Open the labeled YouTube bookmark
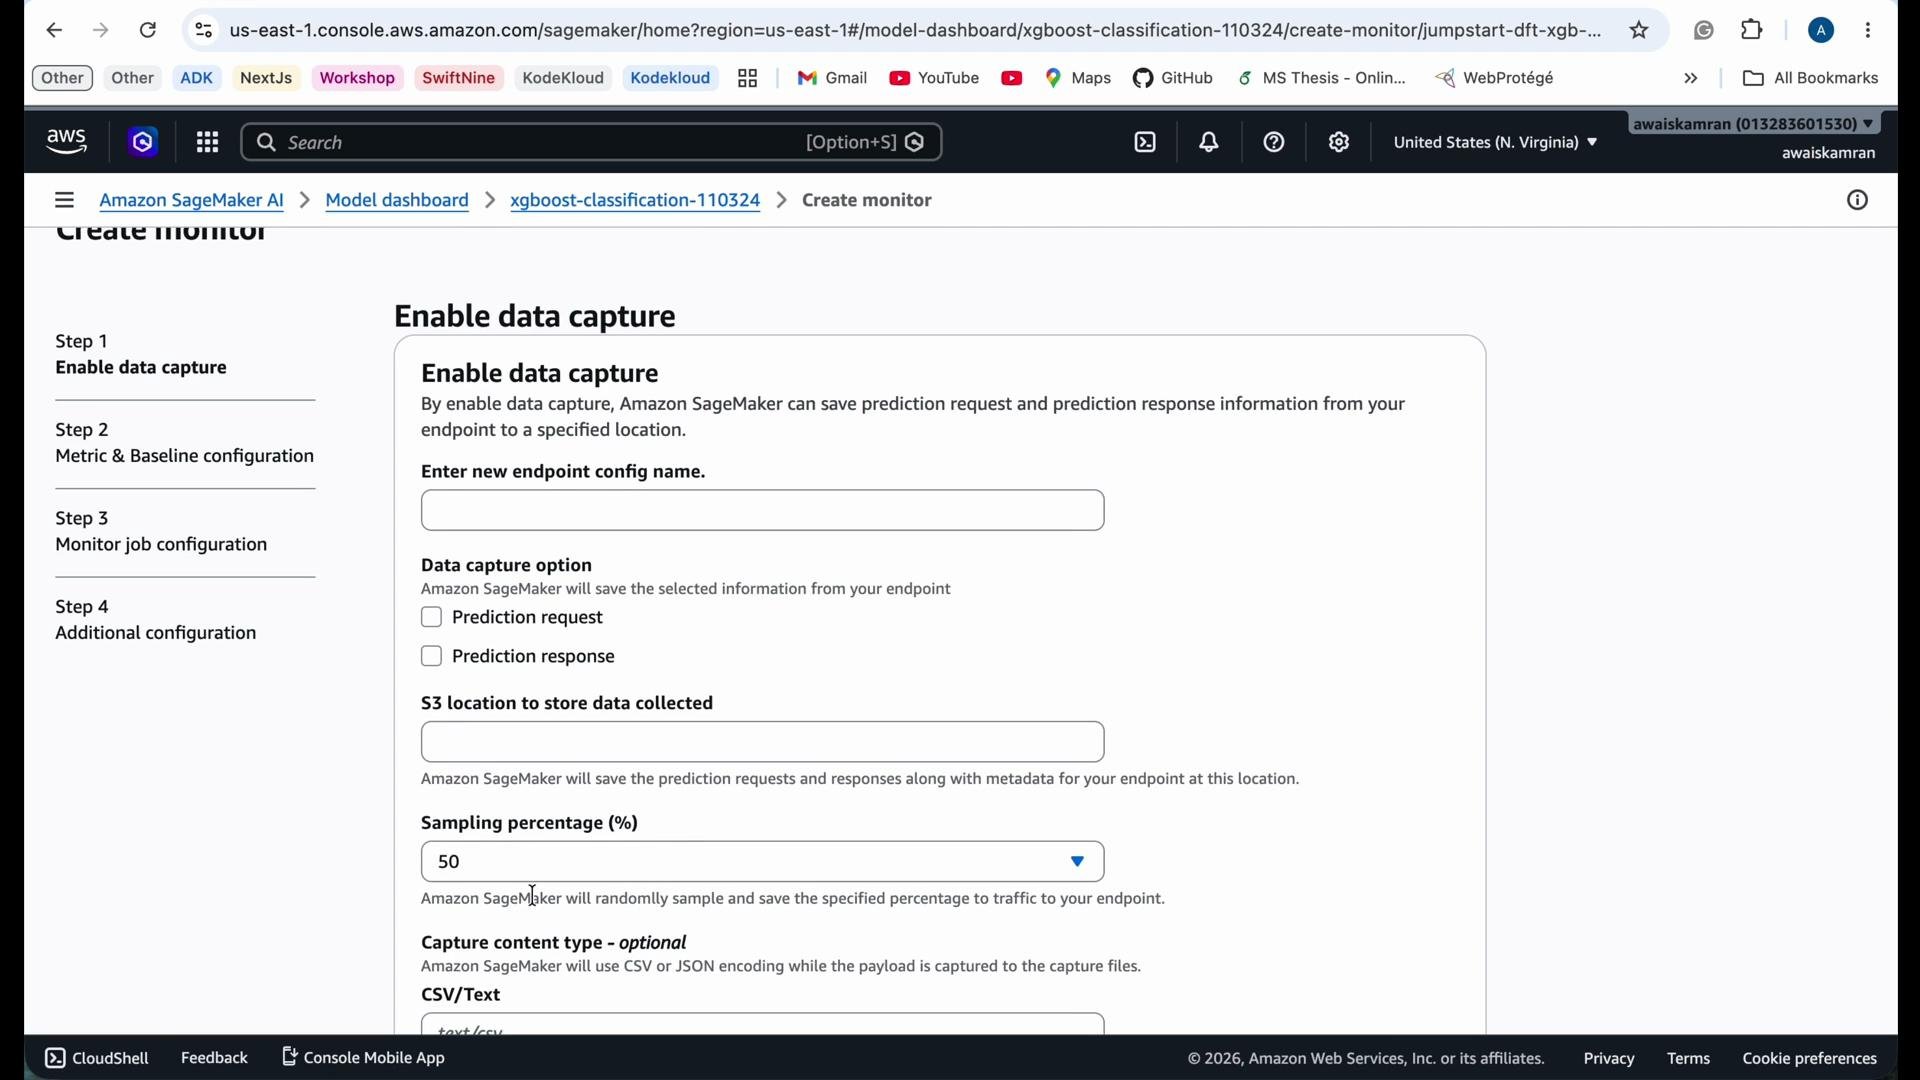1920x1080 pixels. pyautogui.click(x=935, y=78)
